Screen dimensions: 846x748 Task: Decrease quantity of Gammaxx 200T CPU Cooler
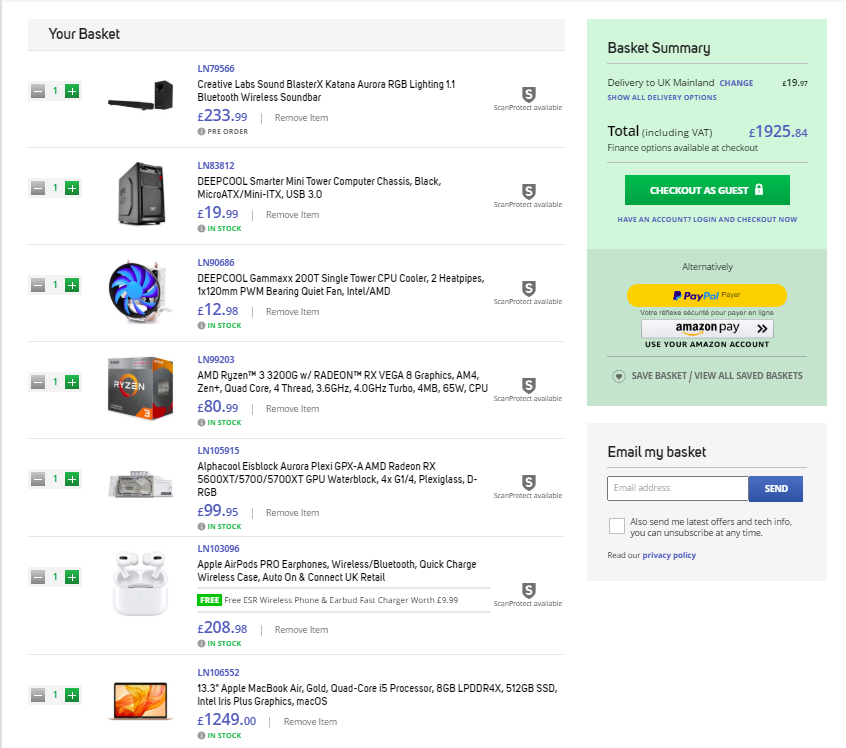[38, 285]
